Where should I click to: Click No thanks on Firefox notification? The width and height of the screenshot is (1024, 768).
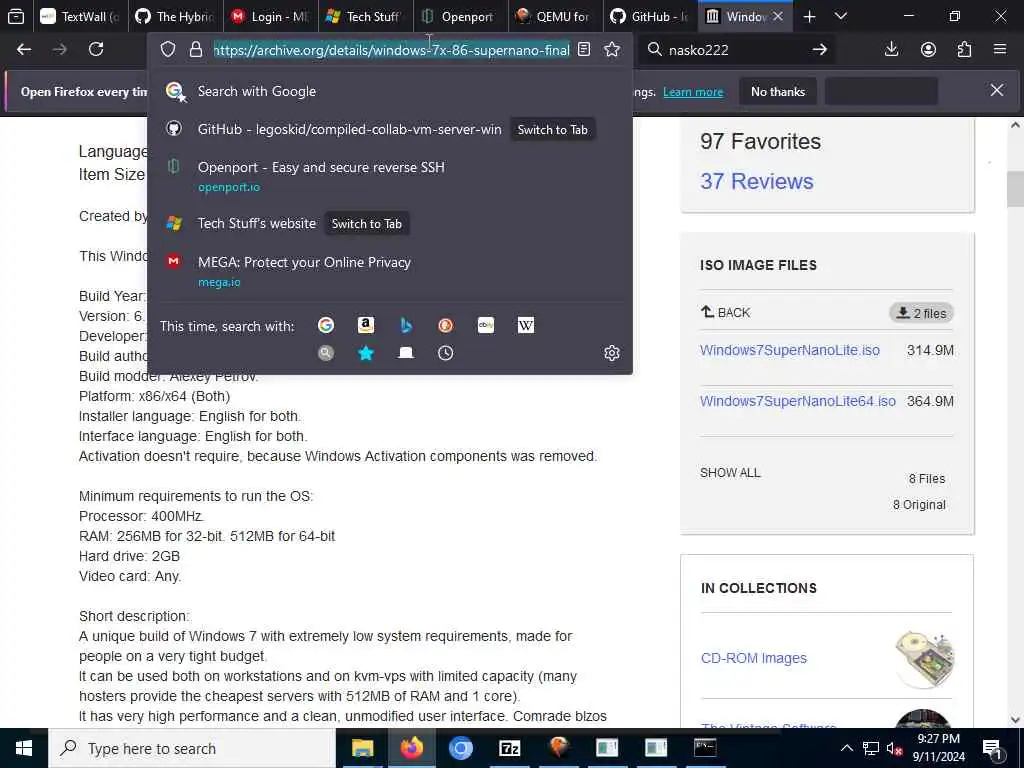(x=778, y=91)
